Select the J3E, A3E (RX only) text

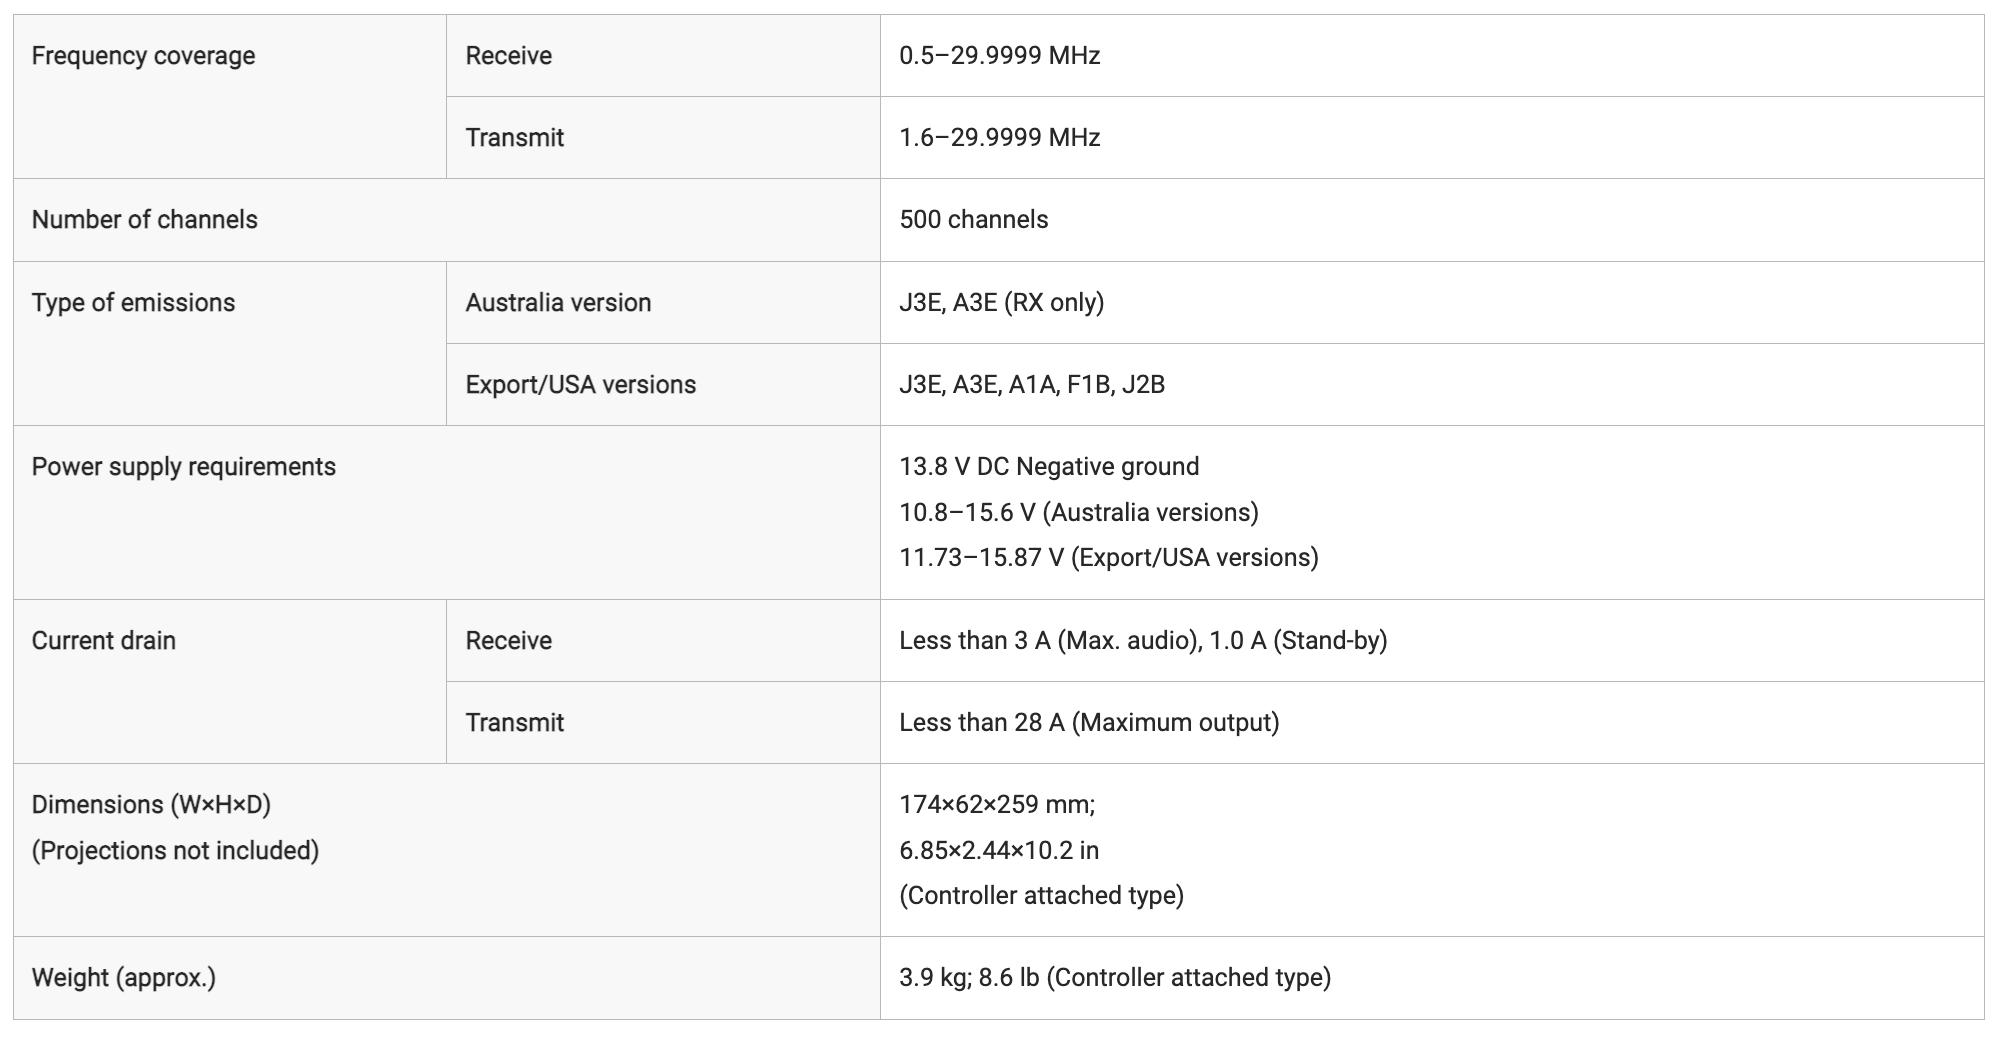[1002, 303]
